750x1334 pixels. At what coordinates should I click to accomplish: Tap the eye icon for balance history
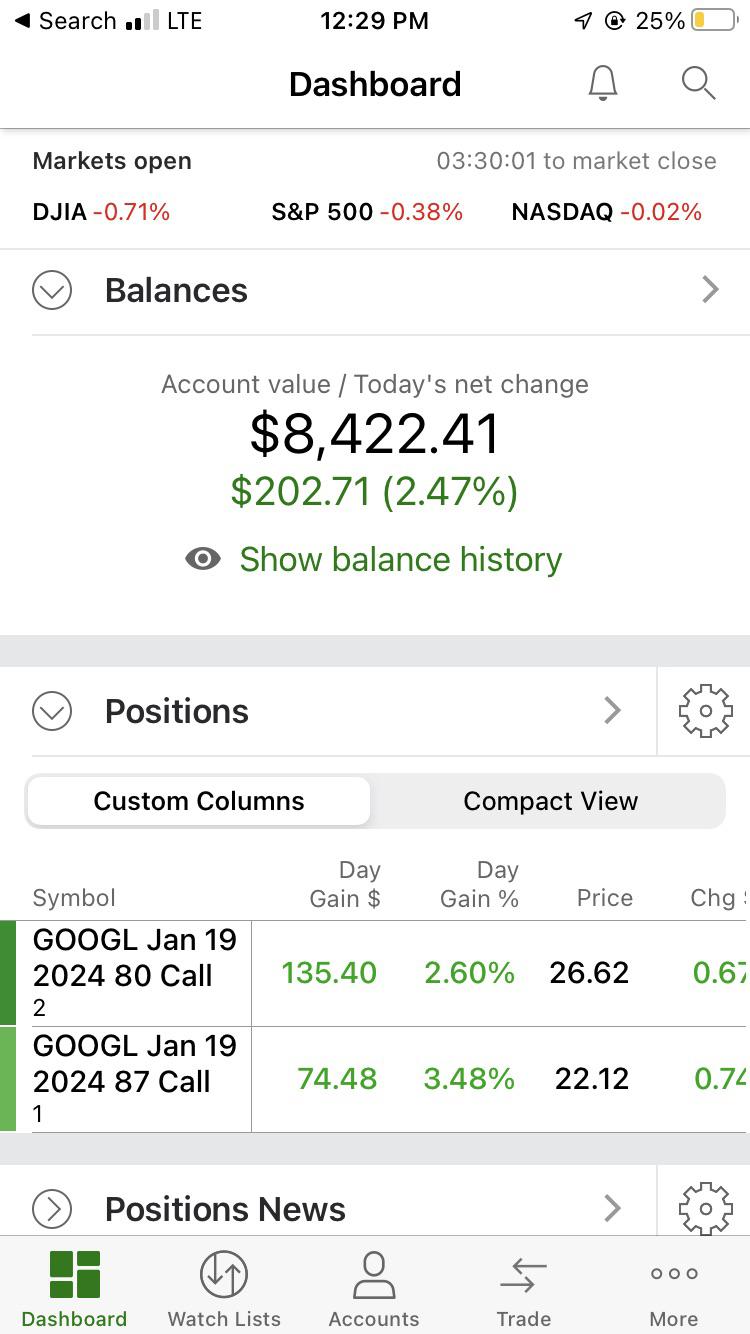click(203, 559)
